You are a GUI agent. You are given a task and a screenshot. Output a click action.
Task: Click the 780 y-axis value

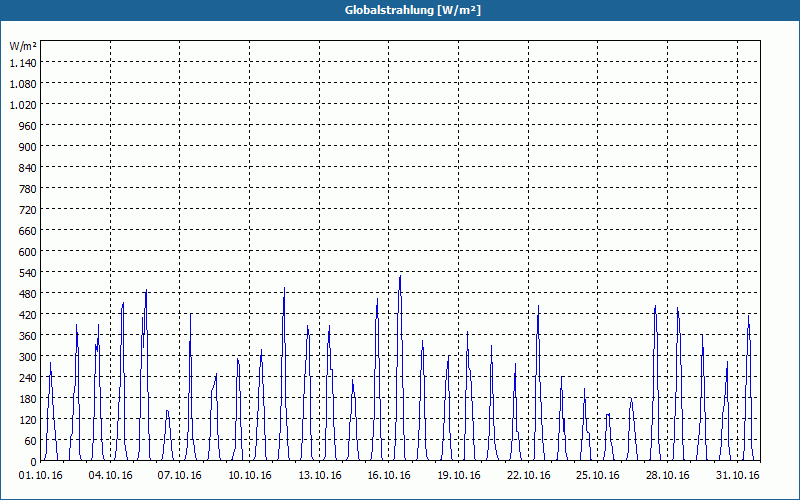[x=28, y=188]
